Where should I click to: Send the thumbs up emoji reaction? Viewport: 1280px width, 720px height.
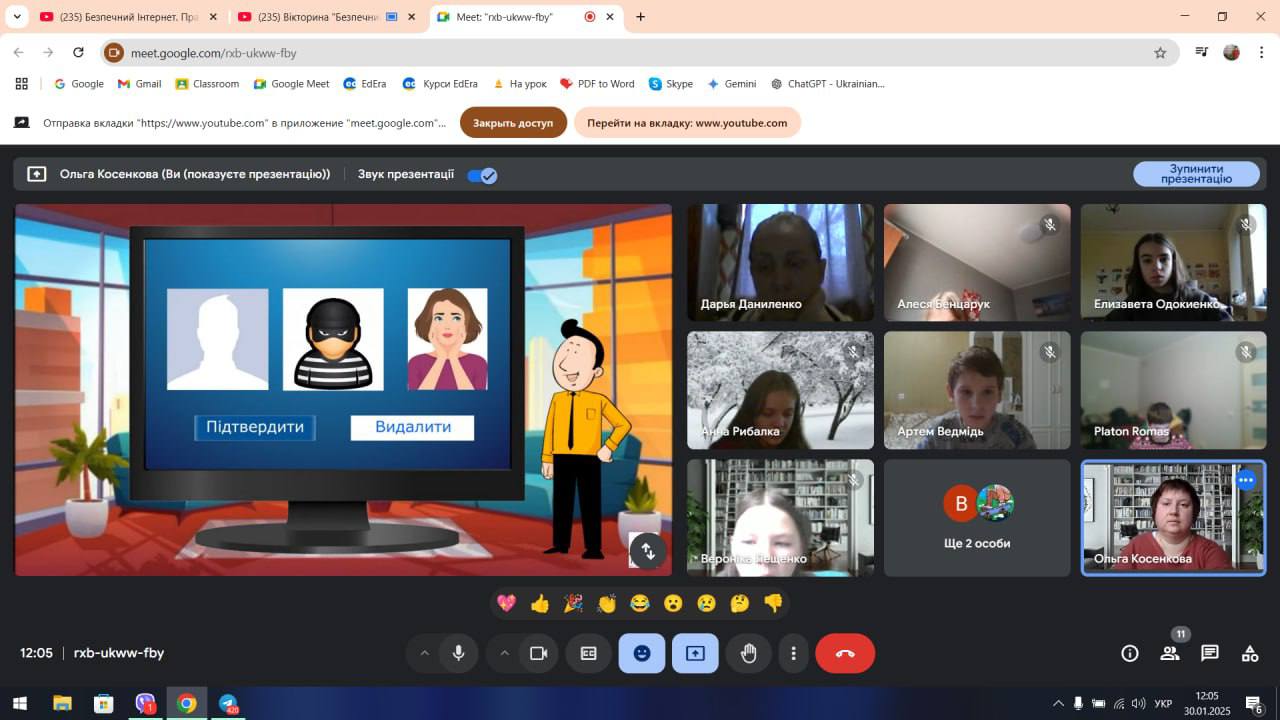[540, 603]
